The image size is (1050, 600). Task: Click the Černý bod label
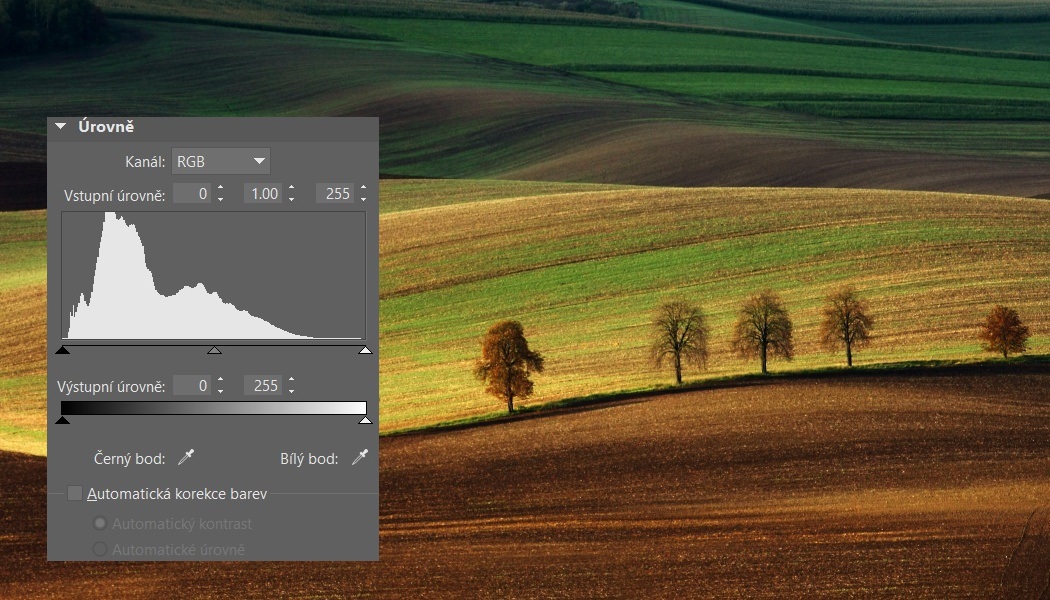(129, 459)
